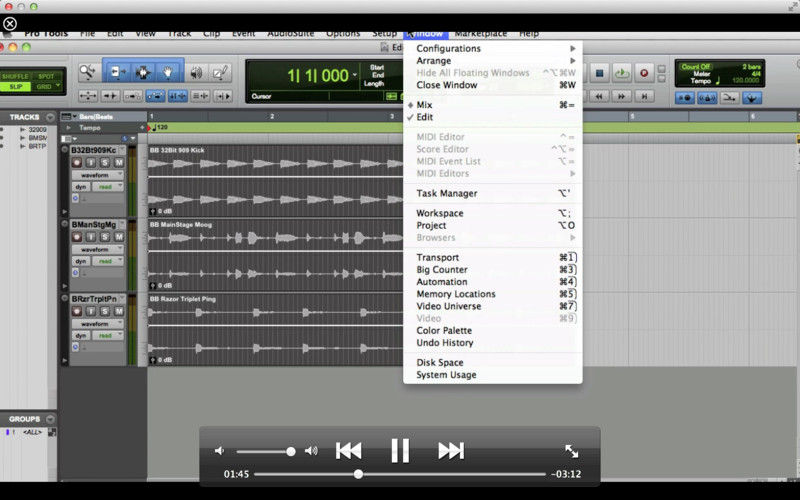Screen dimensions: 800x500
Task: Open the Tracks list menu dropdown
Action: 50,117
